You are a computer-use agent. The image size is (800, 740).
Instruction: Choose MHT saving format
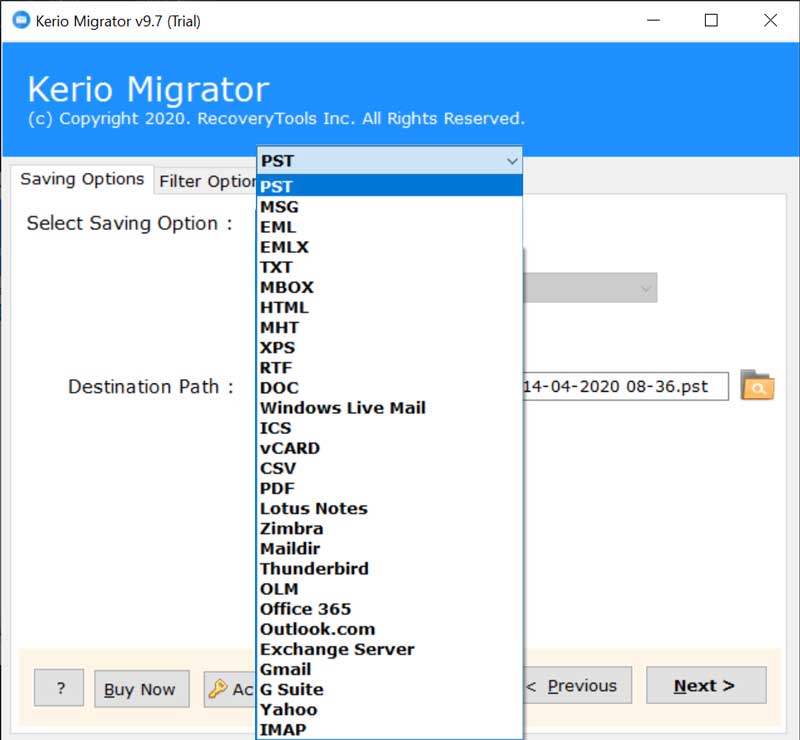[x=390, y=327]
